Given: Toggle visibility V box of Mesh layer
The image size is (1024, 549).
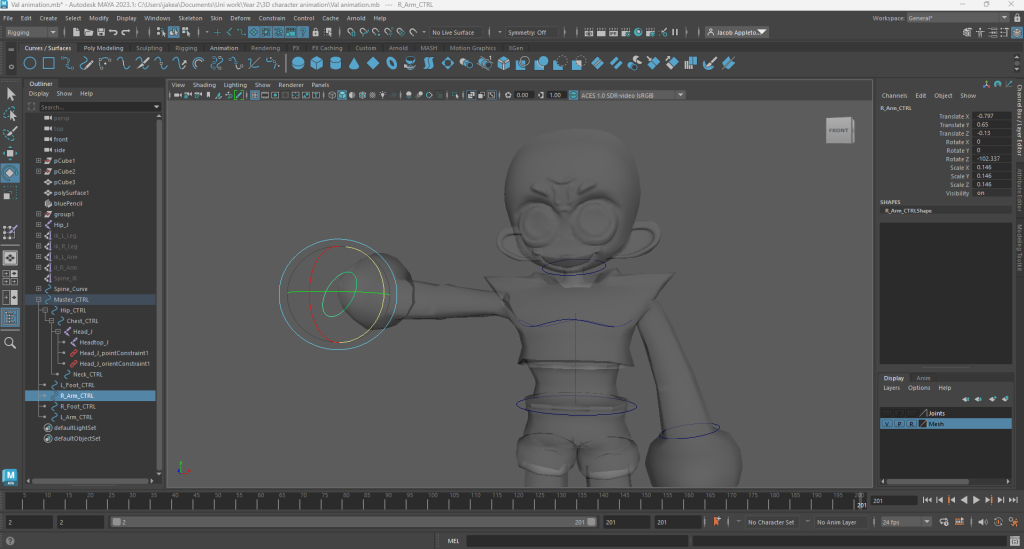Looking at the screenshot, I should (886, 424).
